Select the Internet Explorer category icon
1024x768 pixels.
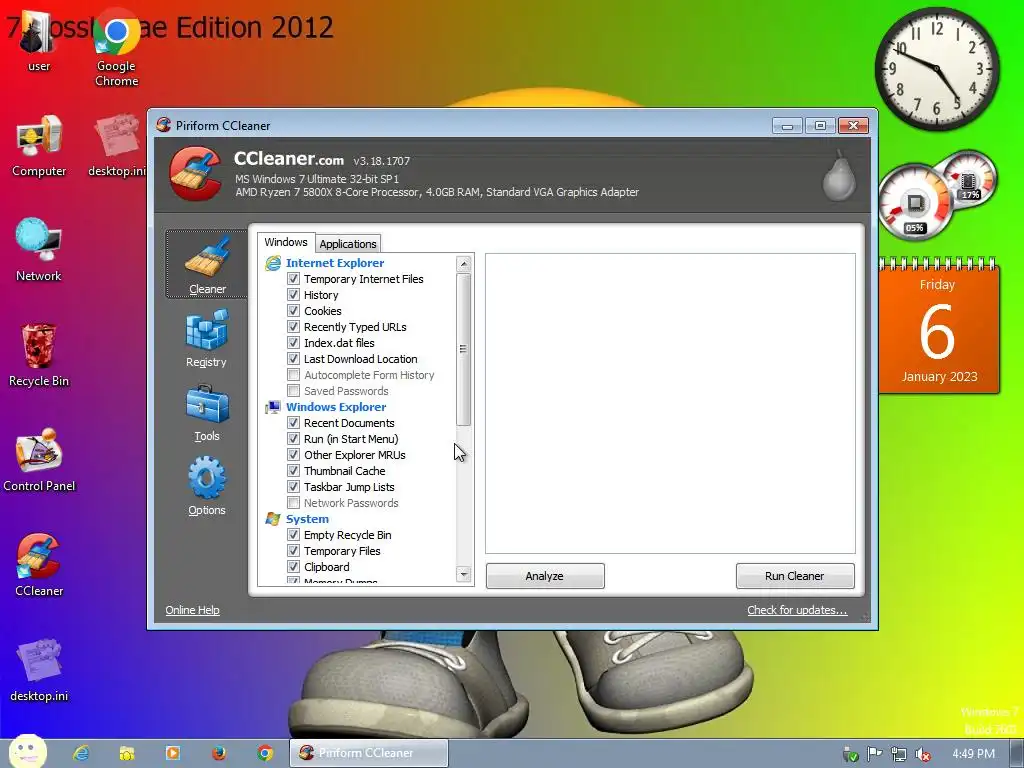272,263
